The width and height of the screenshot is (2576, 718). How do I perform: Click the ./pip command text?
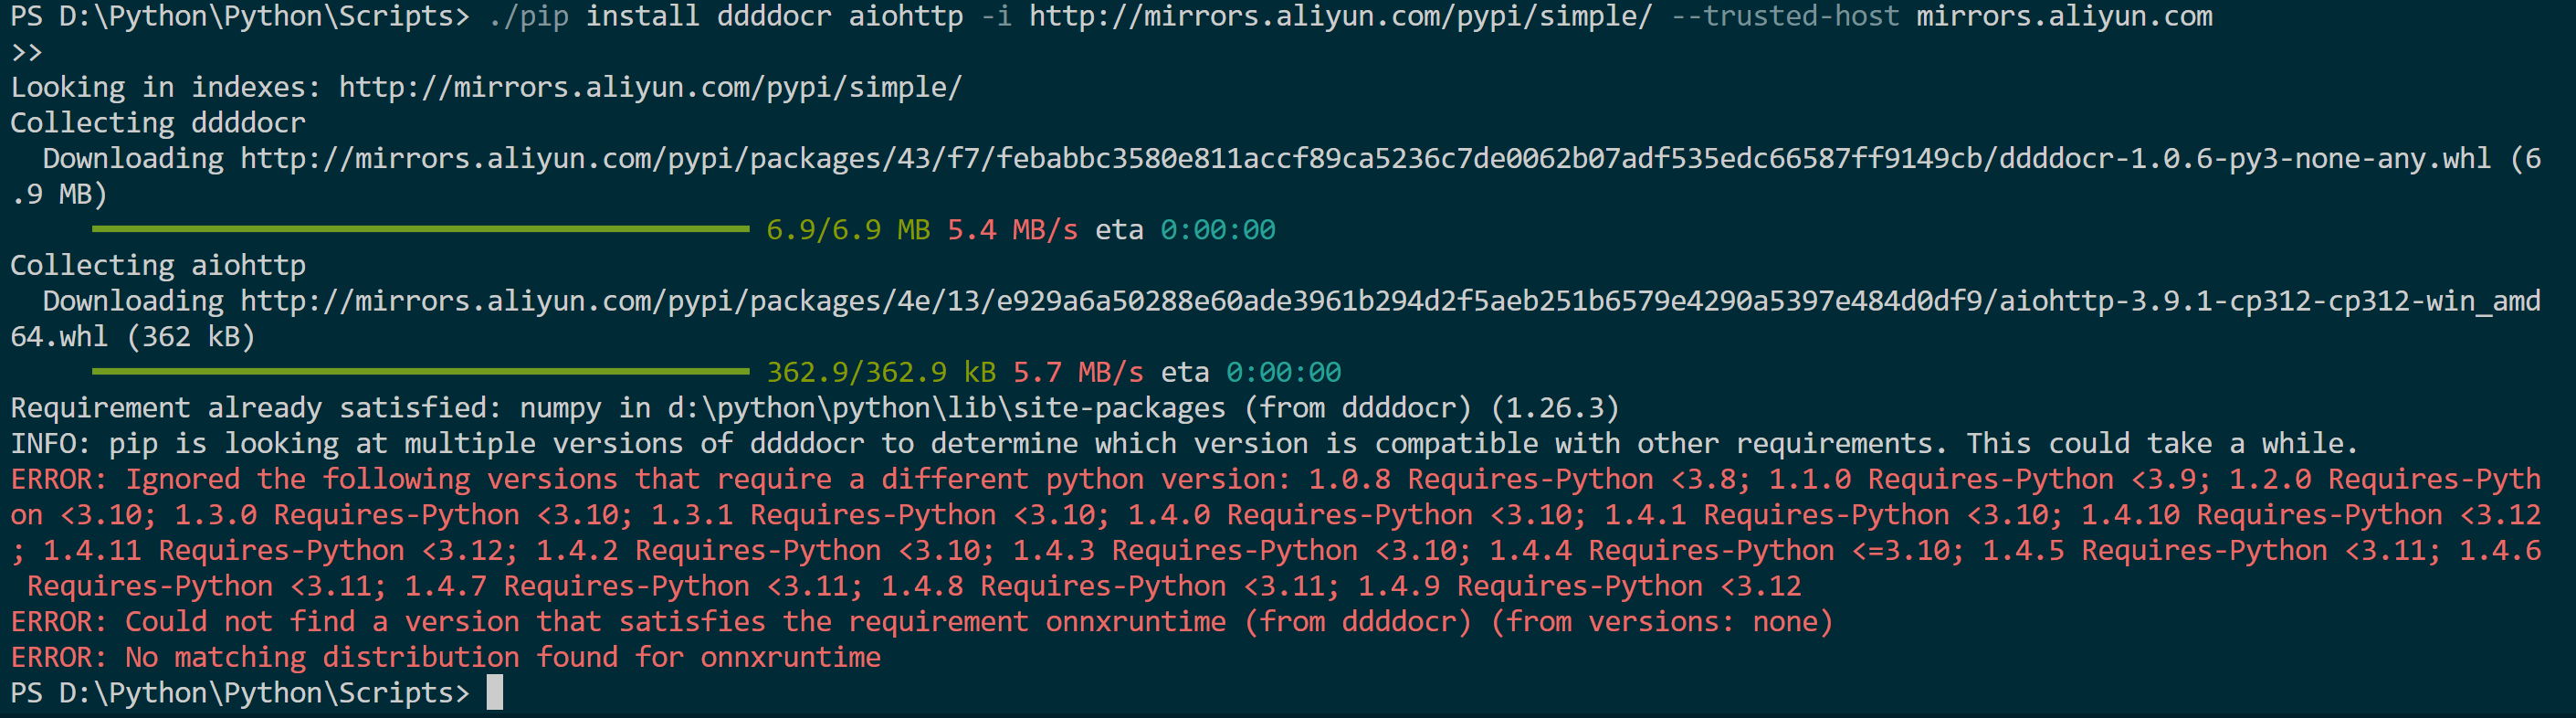(529, 17)
